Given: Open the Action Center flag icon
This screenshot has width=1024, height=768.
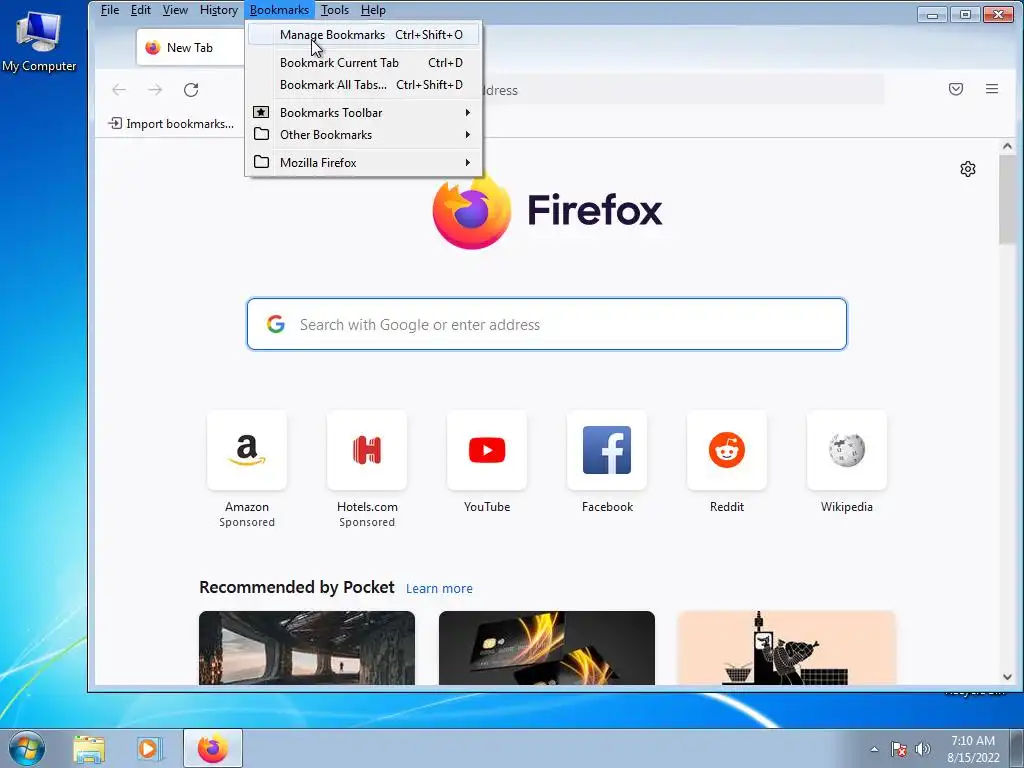Looking at the screenshot, I should [899, 749].
